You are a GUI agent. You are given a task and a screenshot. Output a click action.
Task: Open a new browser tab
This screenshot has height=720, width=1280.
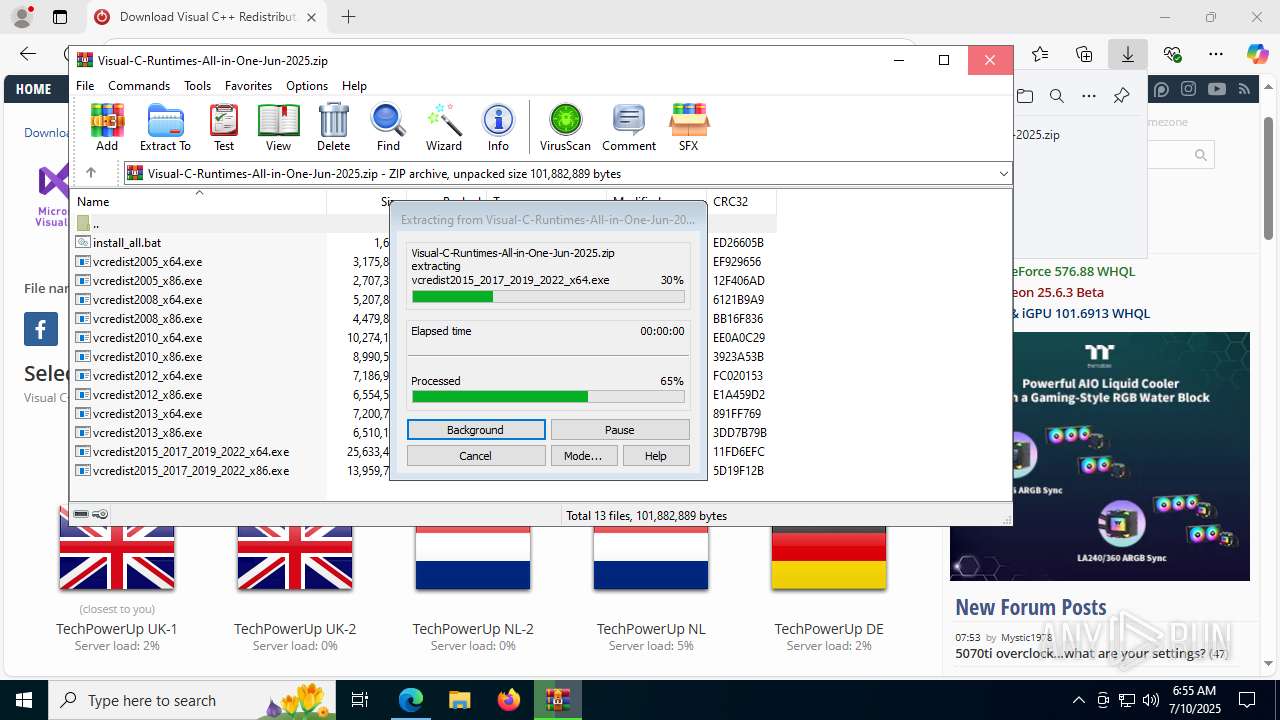(x=348, y=17)
